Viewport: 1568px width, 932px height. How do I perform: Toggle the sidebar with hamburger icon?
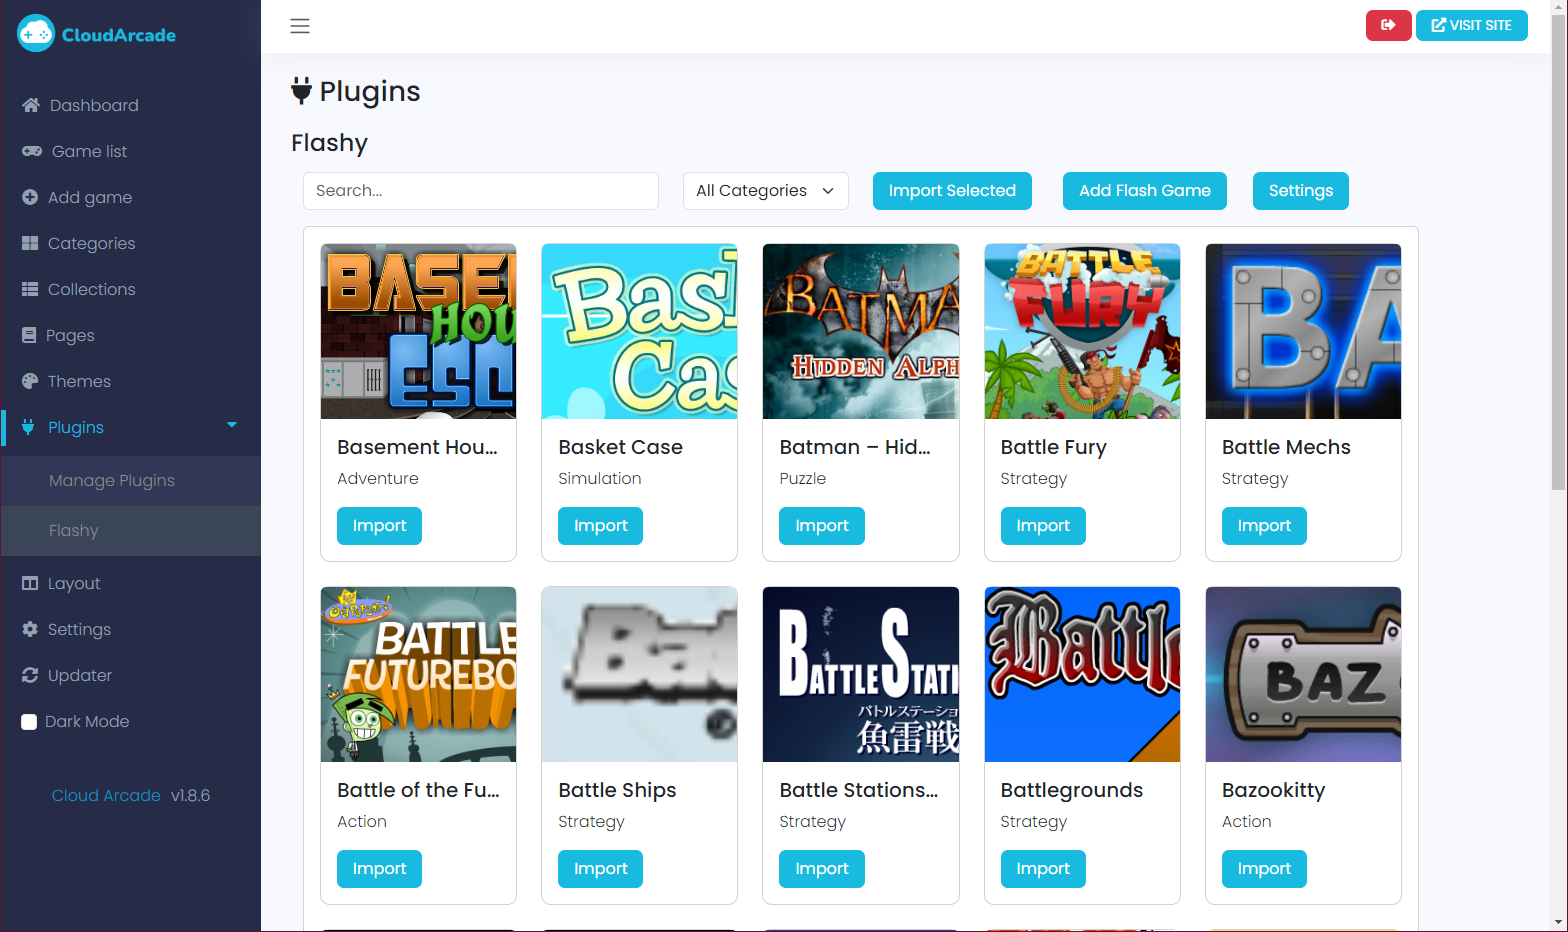[300, 26]
